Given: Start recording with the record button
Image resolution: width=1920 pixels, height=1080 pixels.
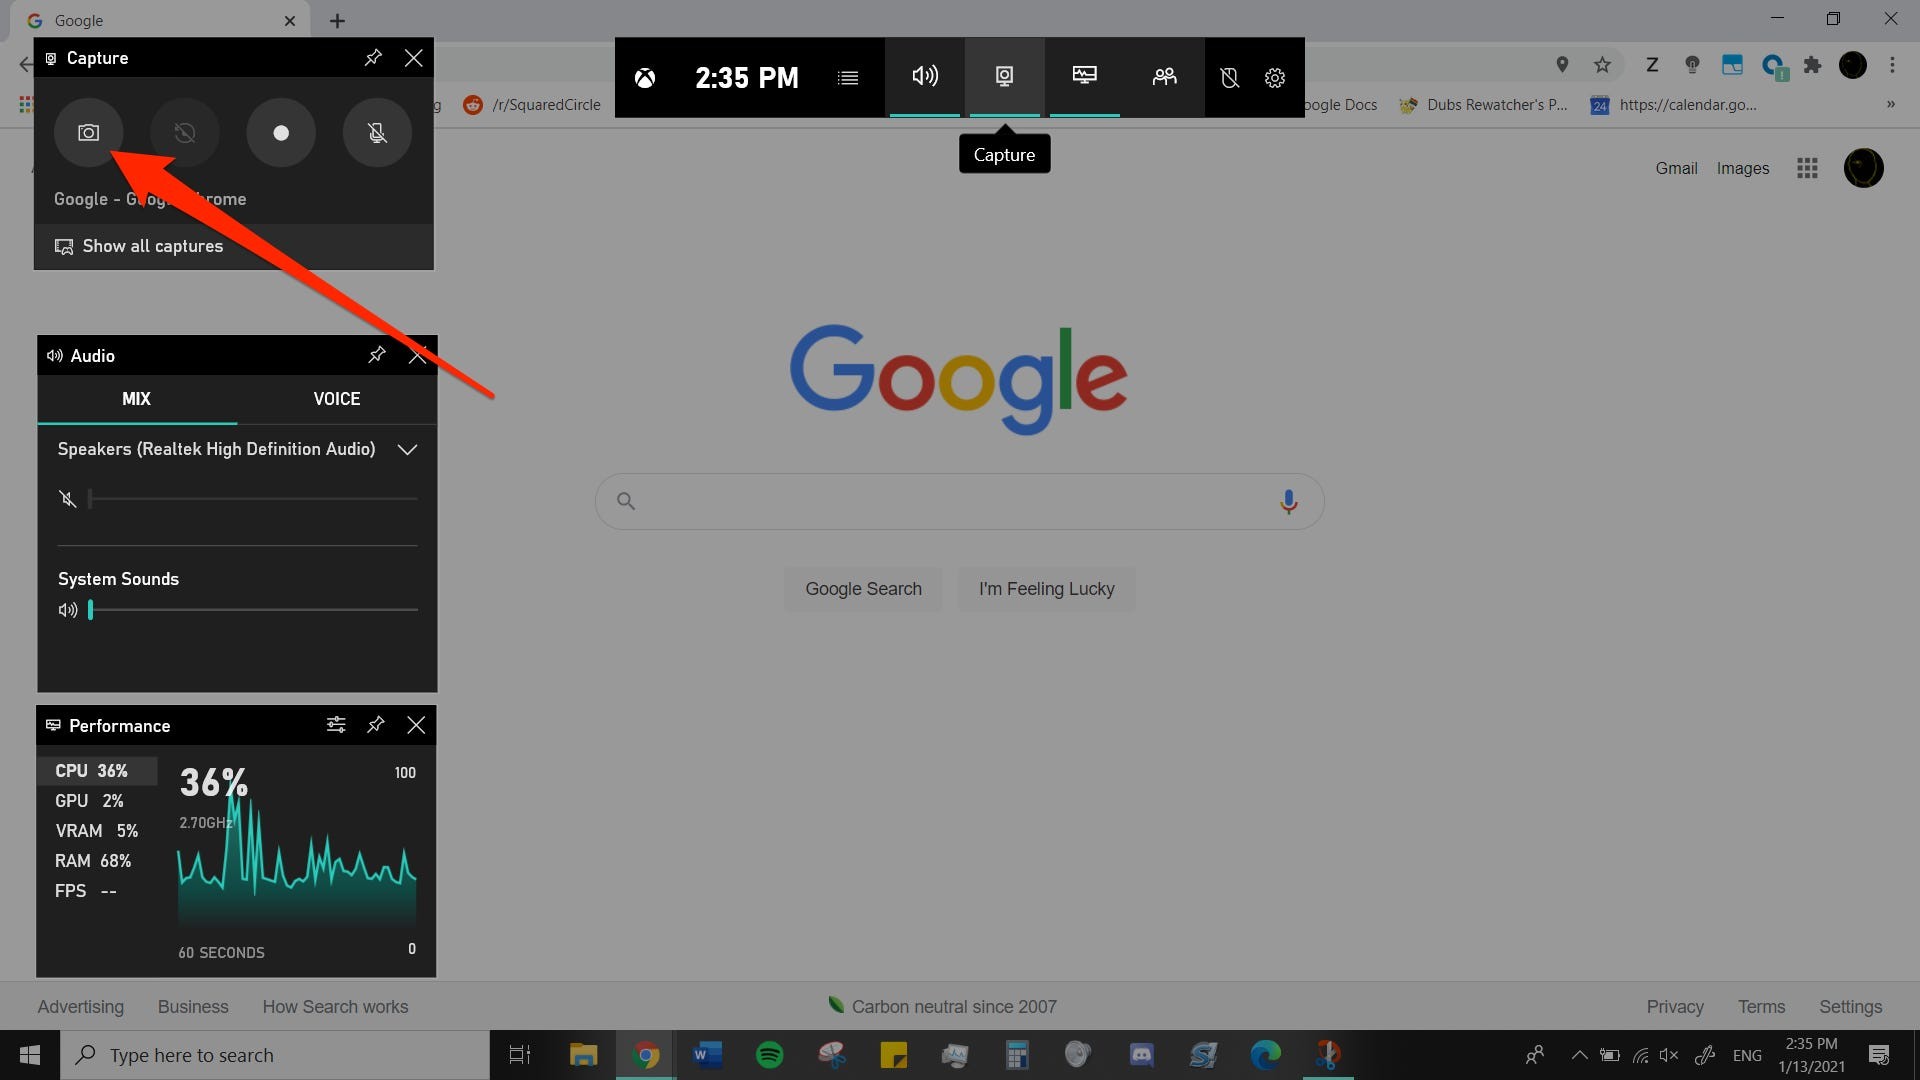Looking at the screenshot, I should 281,132.
